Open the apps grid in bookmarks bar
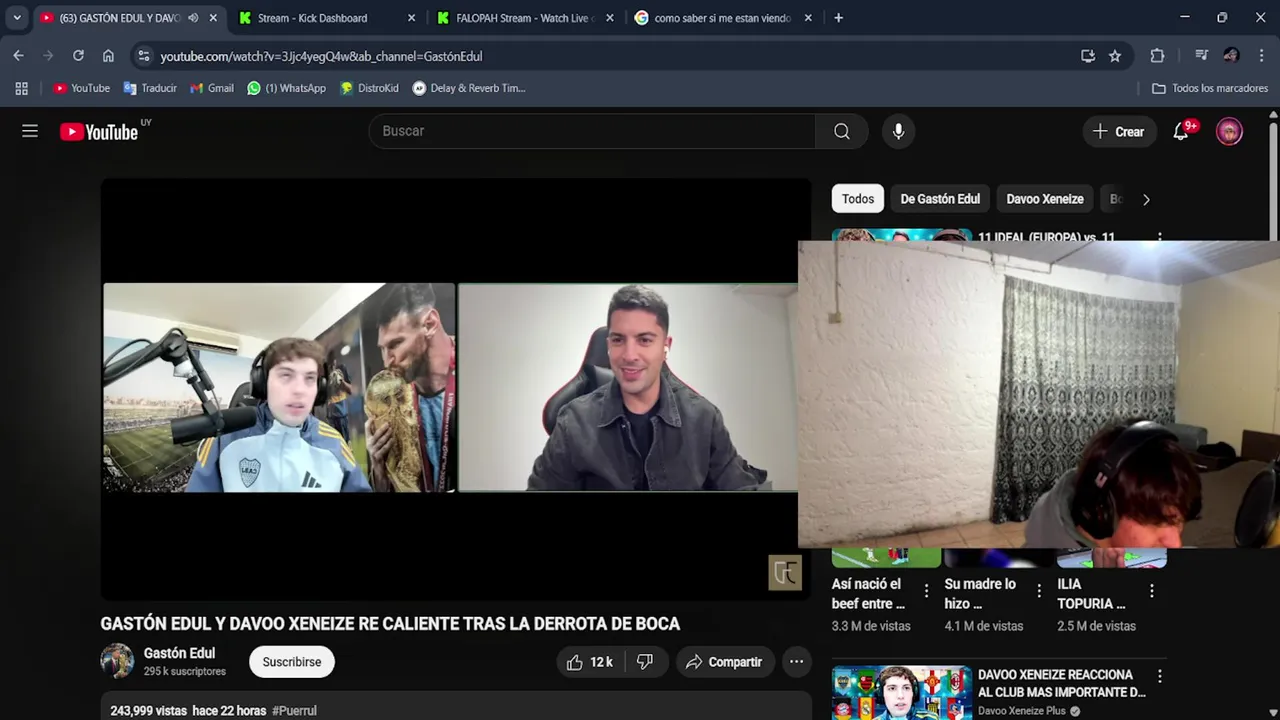The height and width of the screenshot is (720, 1280). click(x=21, y=88)
